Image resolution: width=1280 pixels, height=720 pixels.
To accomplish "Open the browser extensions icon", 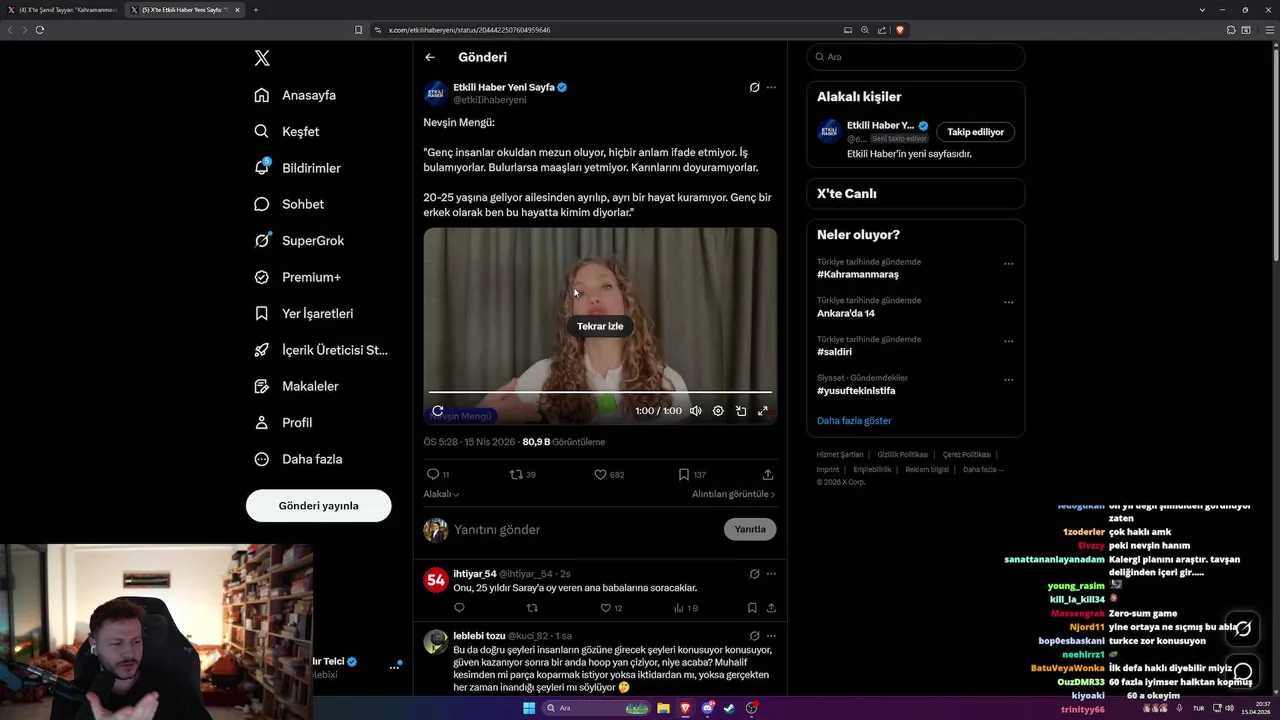I will pos(1231,30).
